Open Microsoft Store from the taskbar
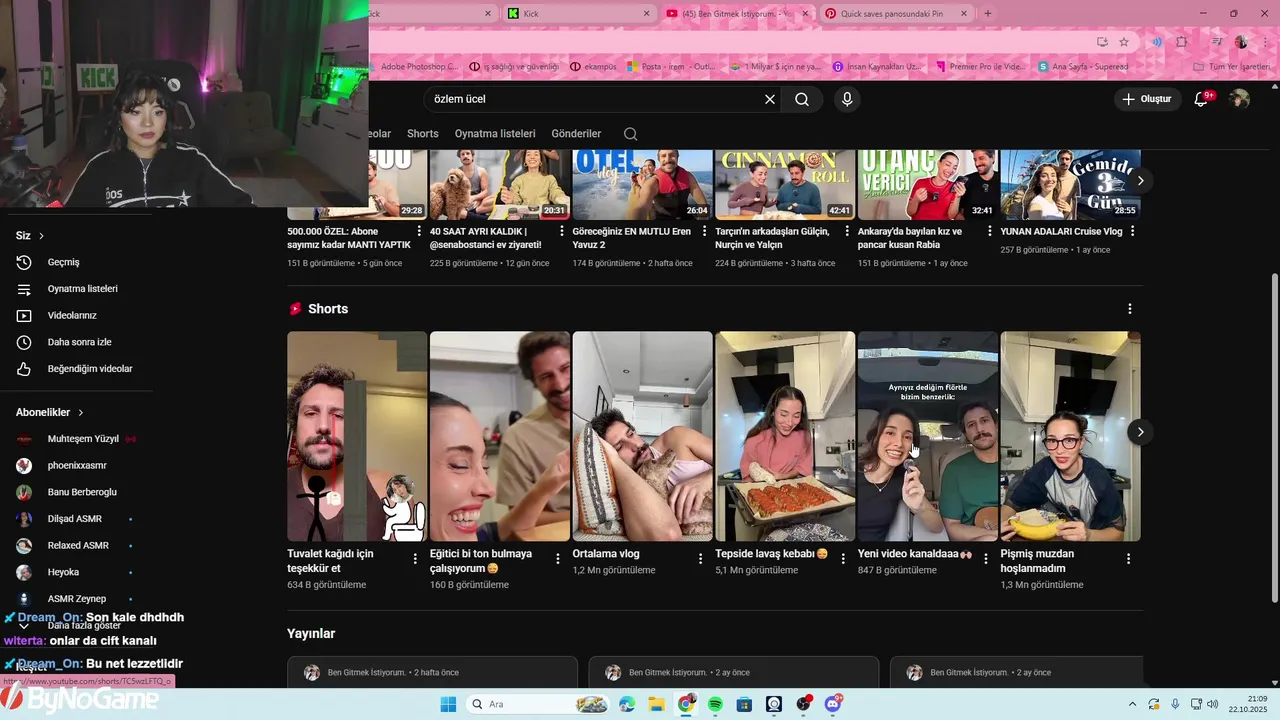Image resolution: width=1280 pixels, height=720 pixels. pos(744,704)
